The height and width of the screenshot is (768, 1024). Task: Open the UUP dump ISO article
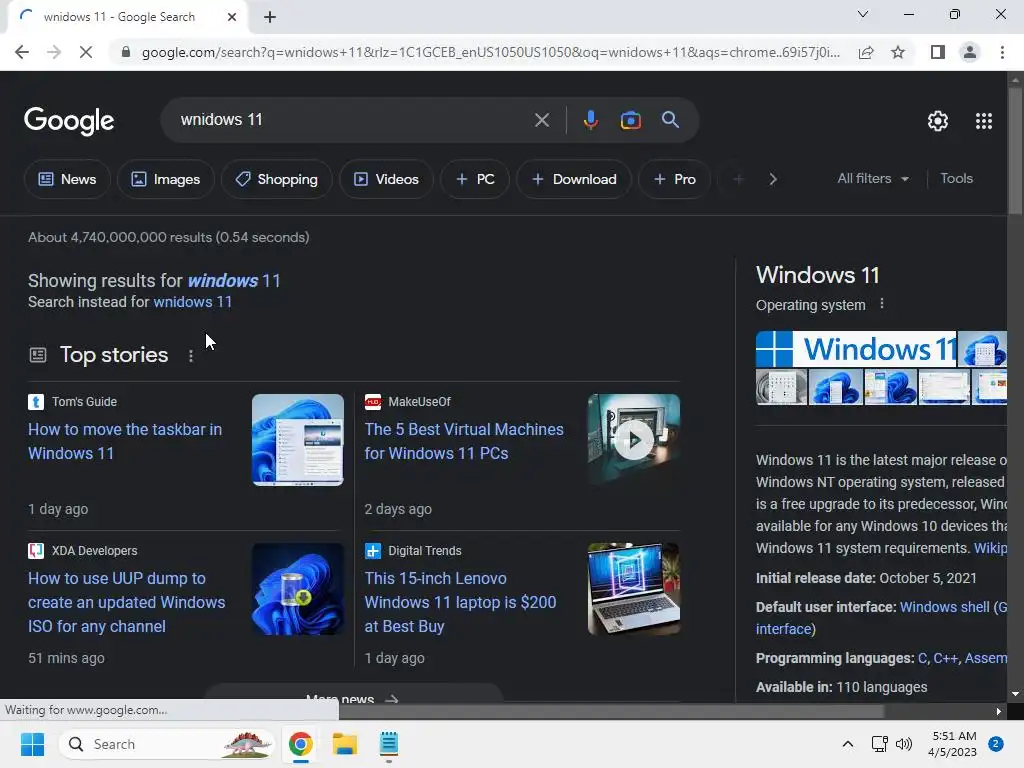pyautogui.click(x=127, y=602)
